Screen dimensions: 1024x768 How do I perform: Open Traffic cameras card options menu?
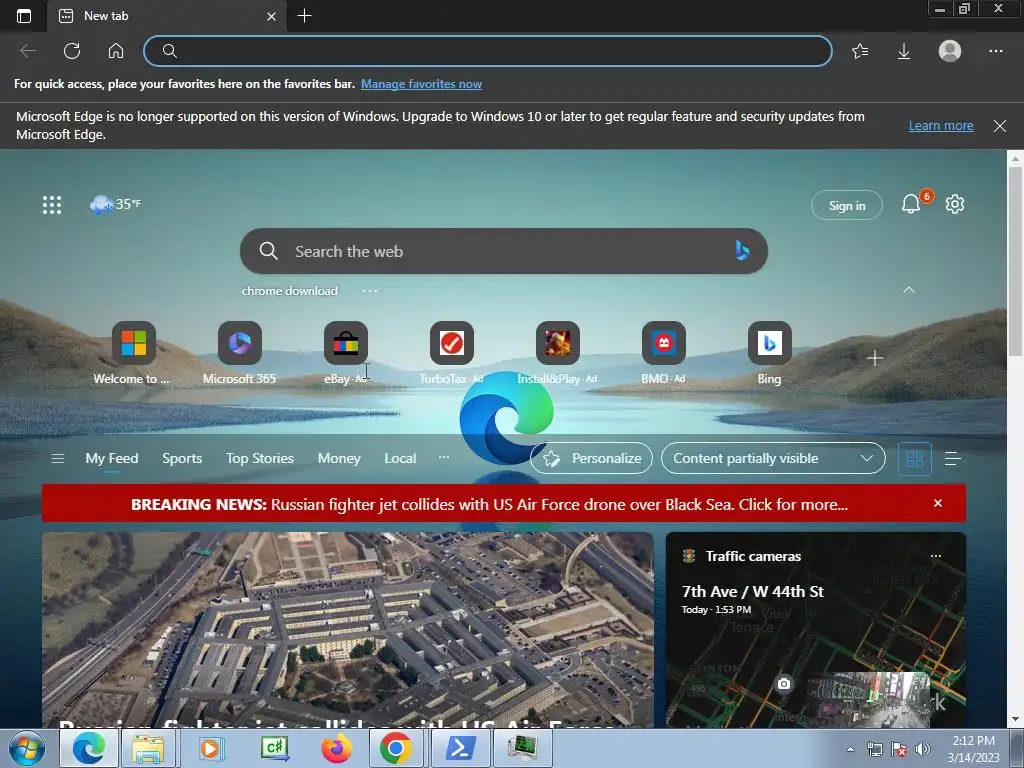[x=936, y=556]
